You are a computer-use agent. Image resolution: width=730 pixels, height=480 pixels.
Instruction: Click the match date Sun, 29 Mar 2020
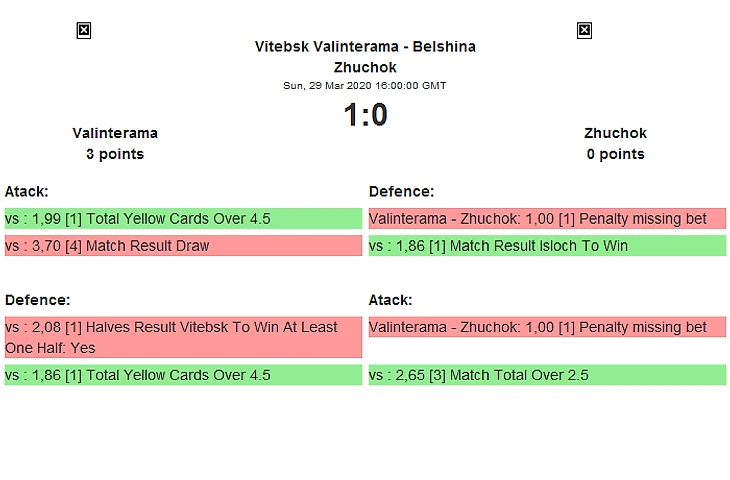pos(365,86)
